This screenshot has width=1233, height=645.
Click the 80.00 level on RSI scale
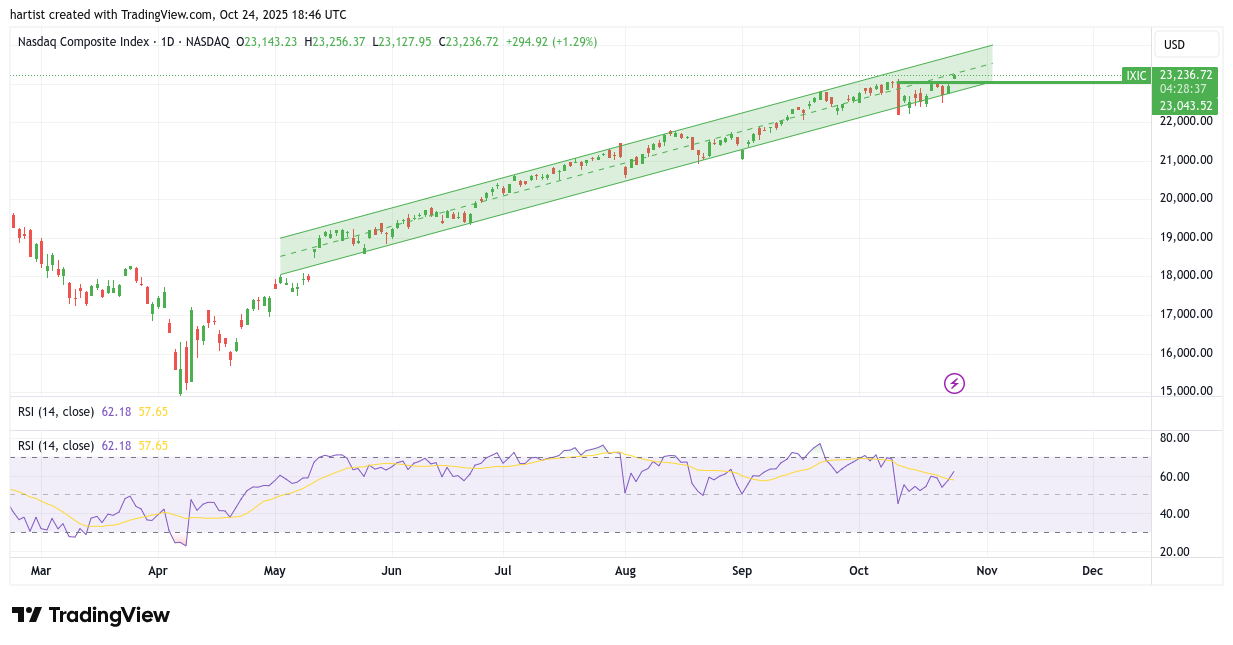coord(1175,438)
